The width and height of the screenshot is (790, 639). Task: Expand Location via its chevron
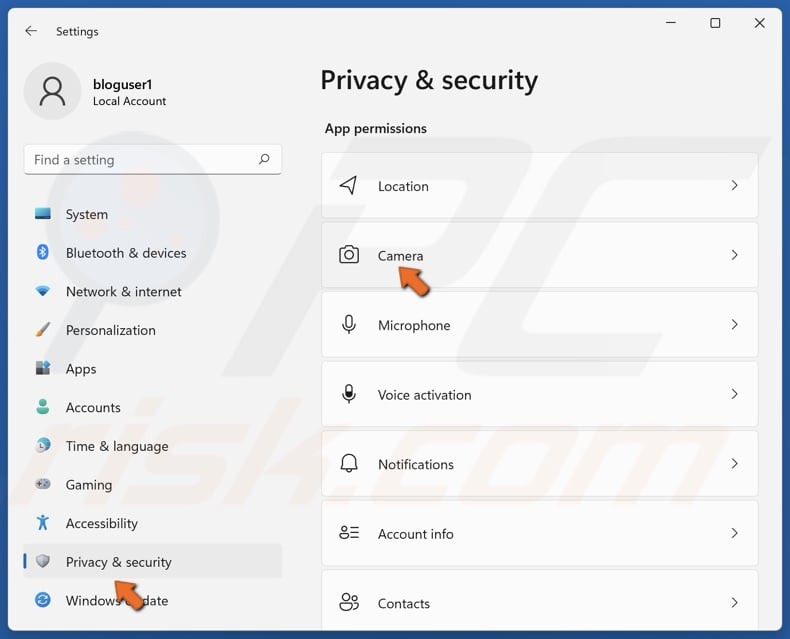click(x=735, y=185)
